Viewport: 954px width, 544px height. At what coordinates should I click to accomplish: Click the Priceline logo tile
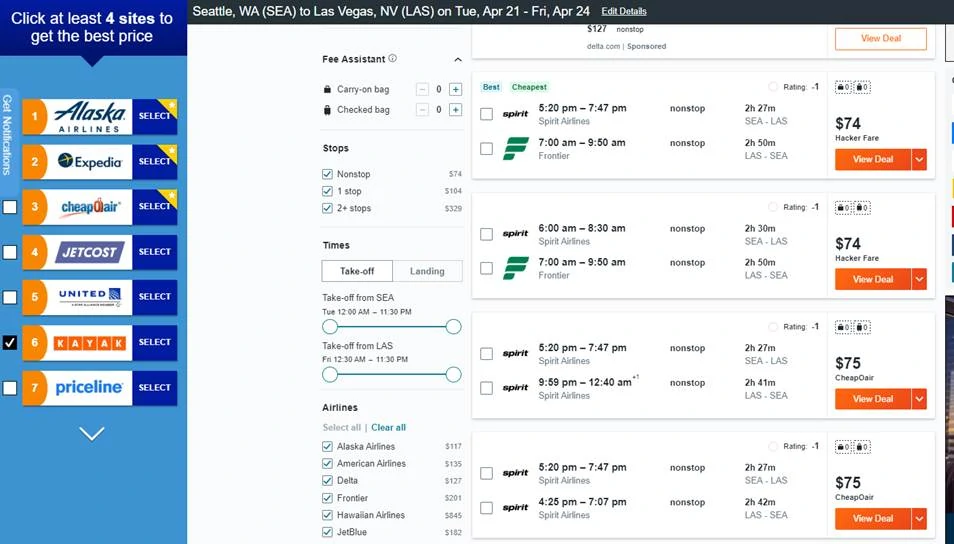90,388
